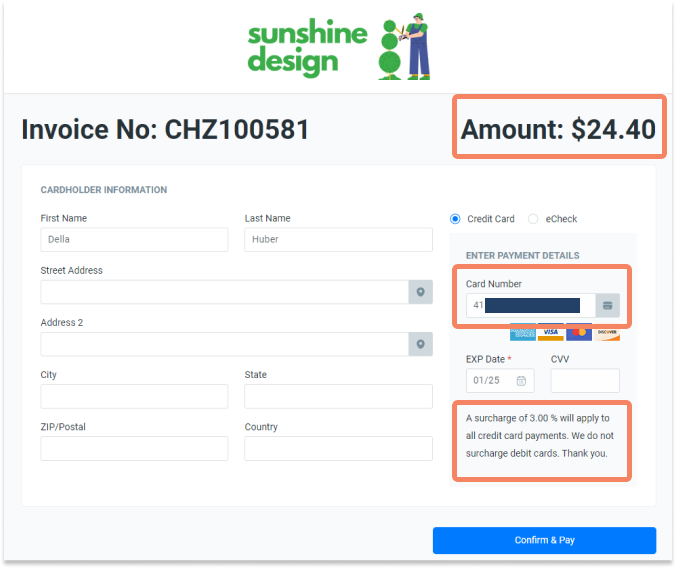Open the EXP Date calendar icon

click(521, 381)
